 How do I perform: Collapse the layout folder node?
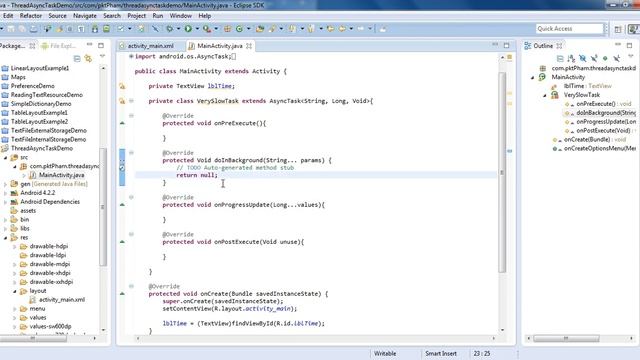point(15,291)
